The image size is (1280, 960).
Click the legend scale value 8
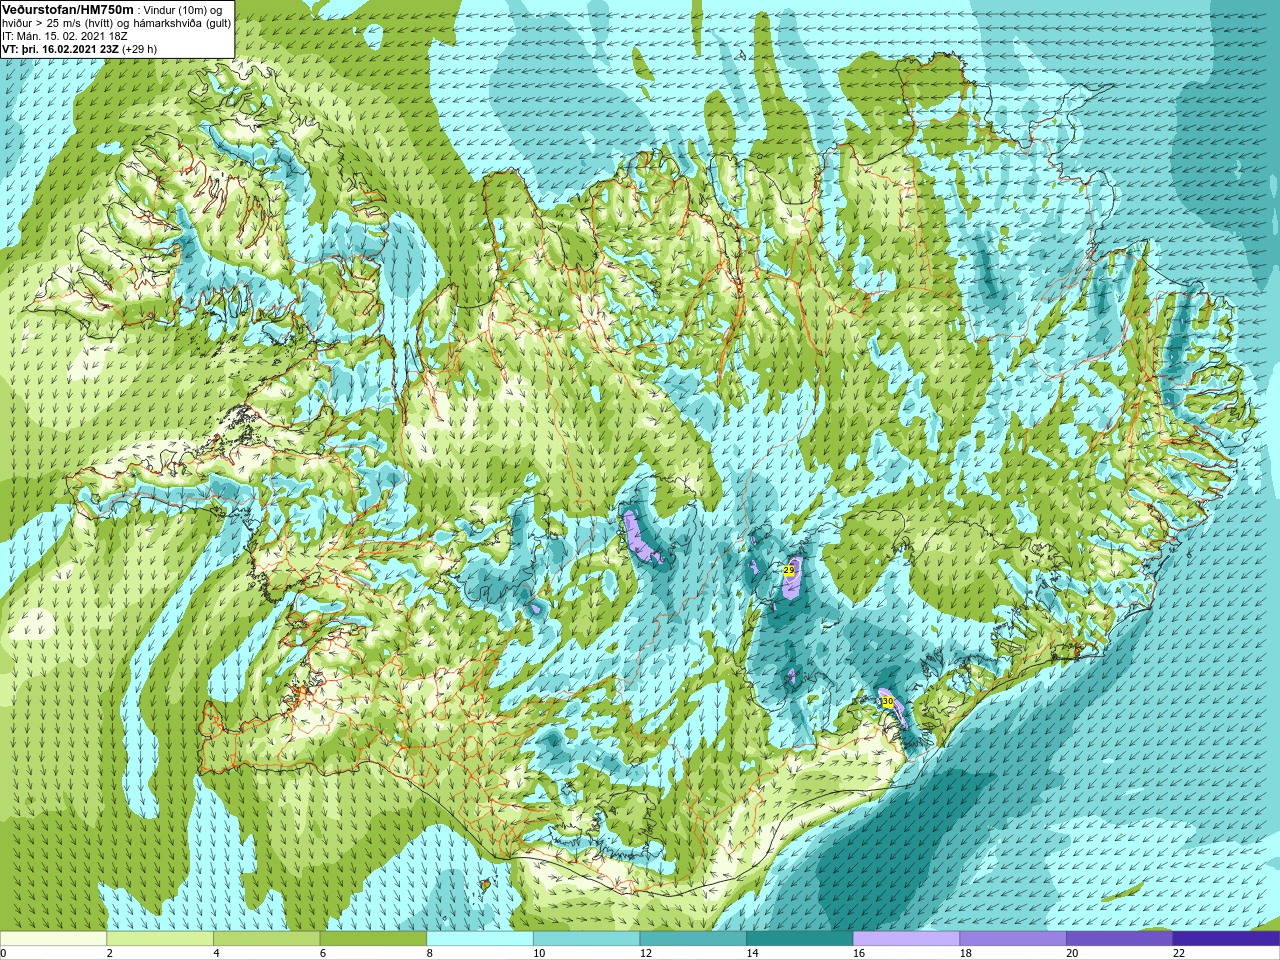coord(430,953)
